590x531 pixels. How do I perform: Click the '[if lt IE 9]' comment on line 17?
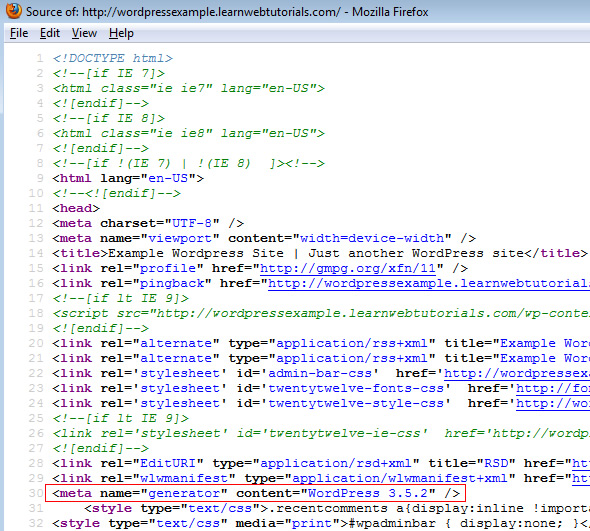point(120,298)
